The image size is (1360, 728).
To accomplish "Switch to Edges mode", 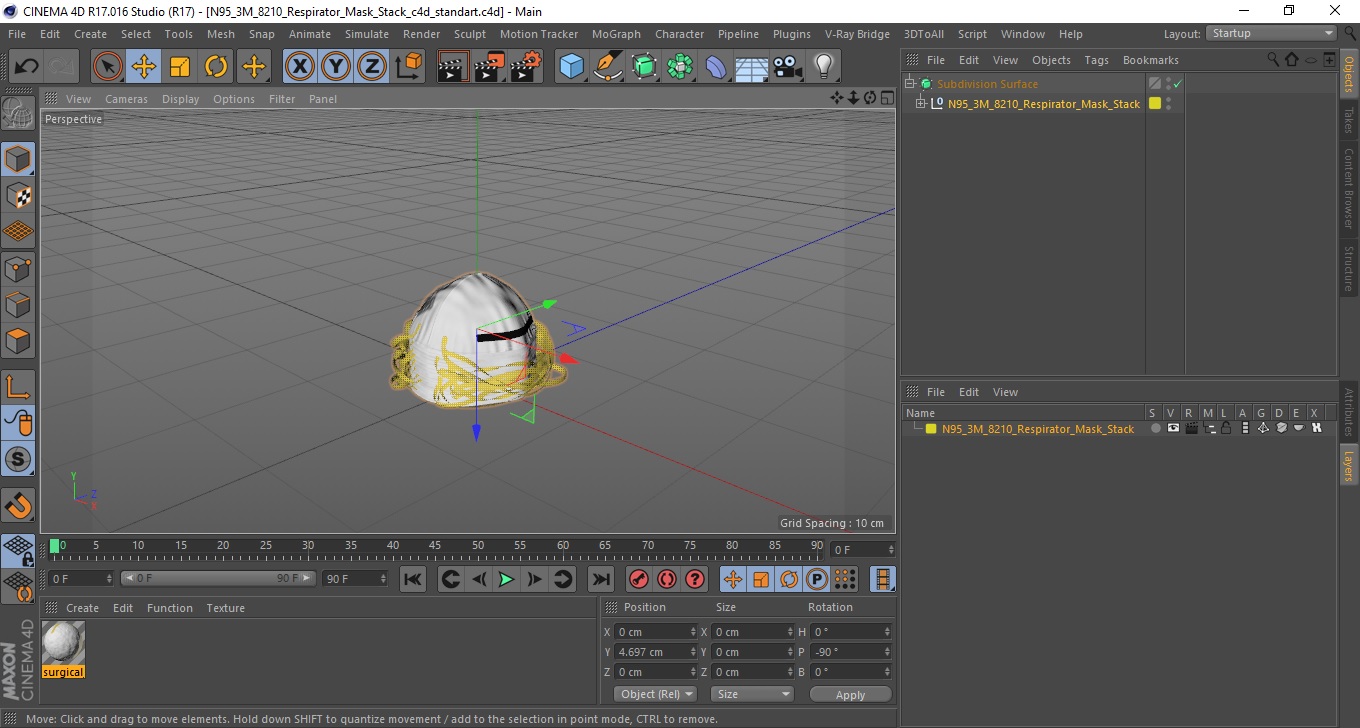I will (18, 305).
